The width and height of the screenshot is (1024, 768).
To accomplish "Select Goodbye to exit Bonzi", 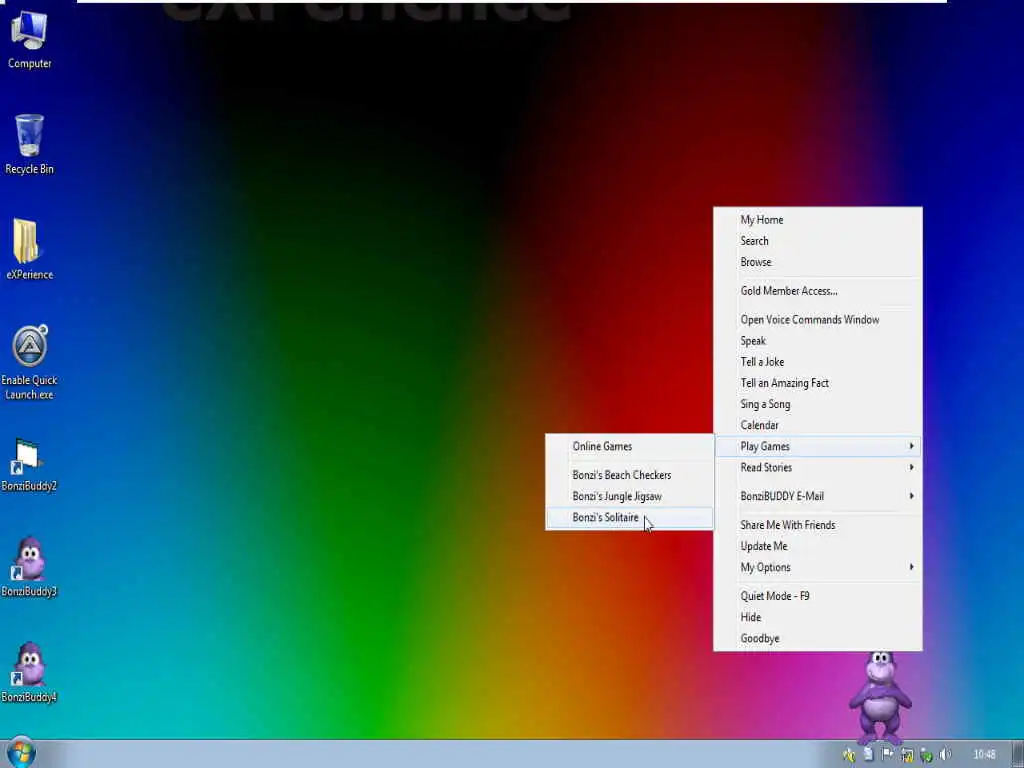I will click(818, 638).
